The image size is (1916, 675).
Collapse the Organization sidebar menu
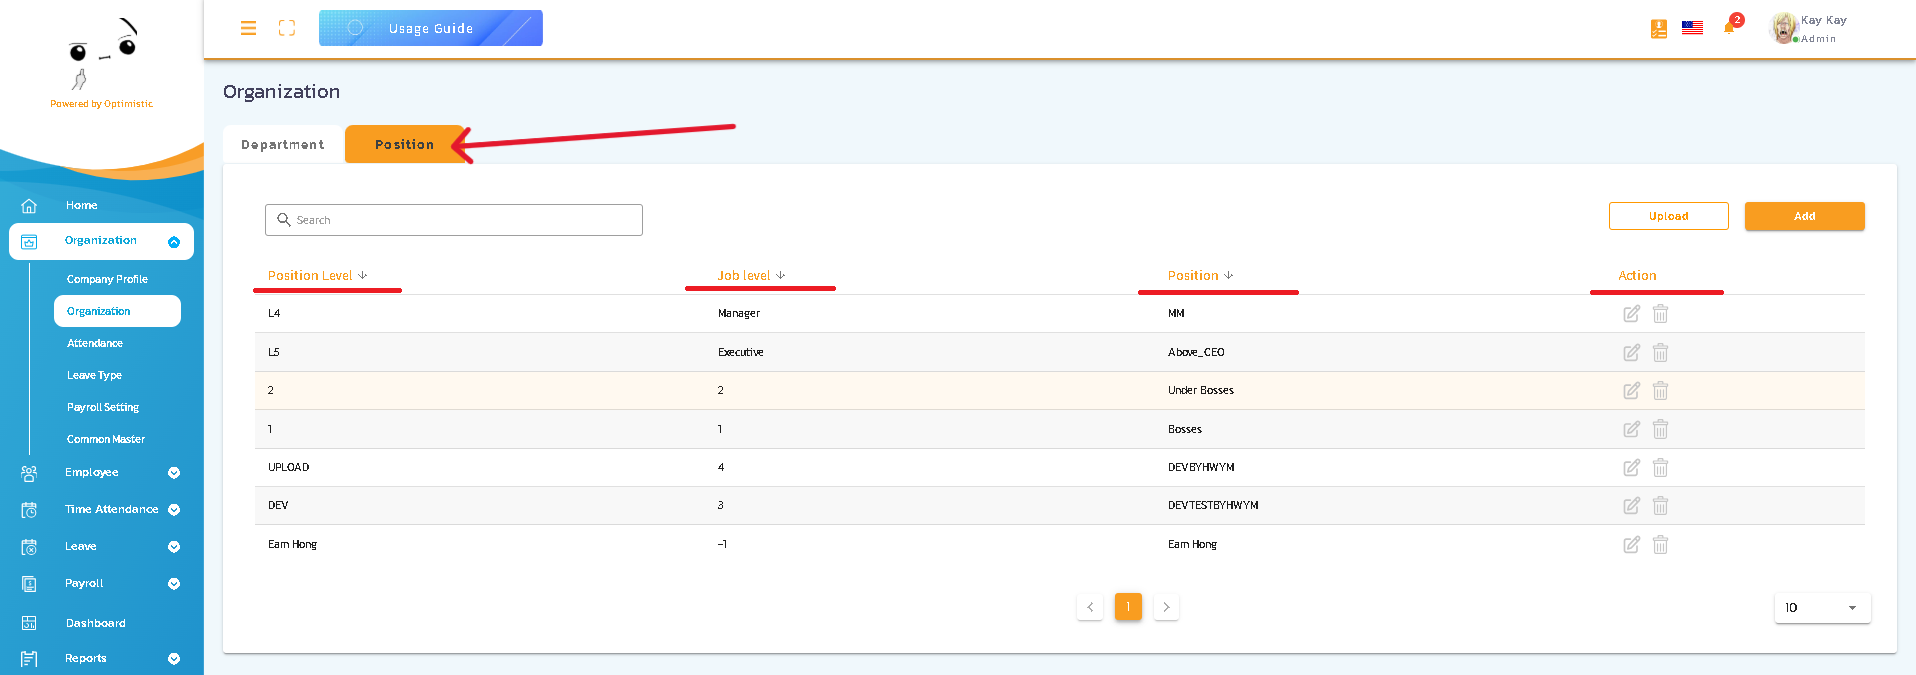174,242
